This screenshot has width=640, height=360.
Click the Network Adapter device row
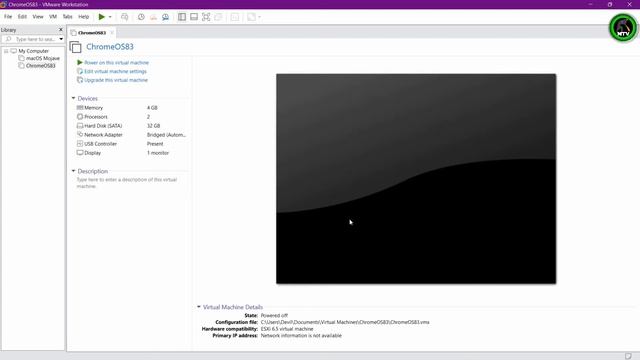[131, 135]
